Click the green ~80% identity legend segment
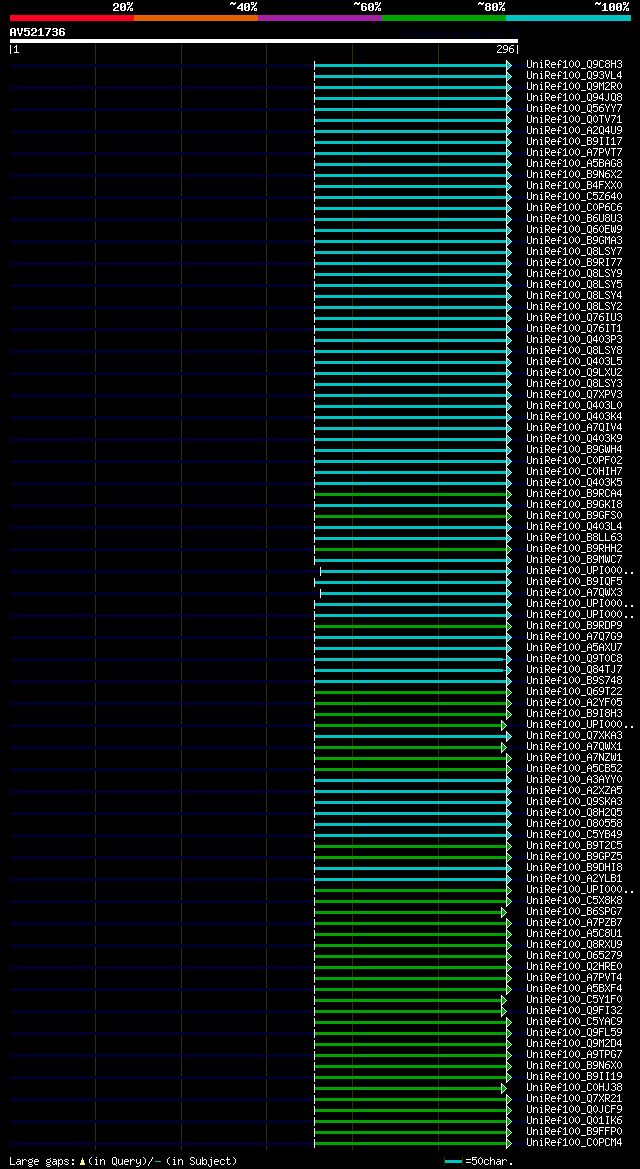The image size is (640, 1169). click(444, 17)
